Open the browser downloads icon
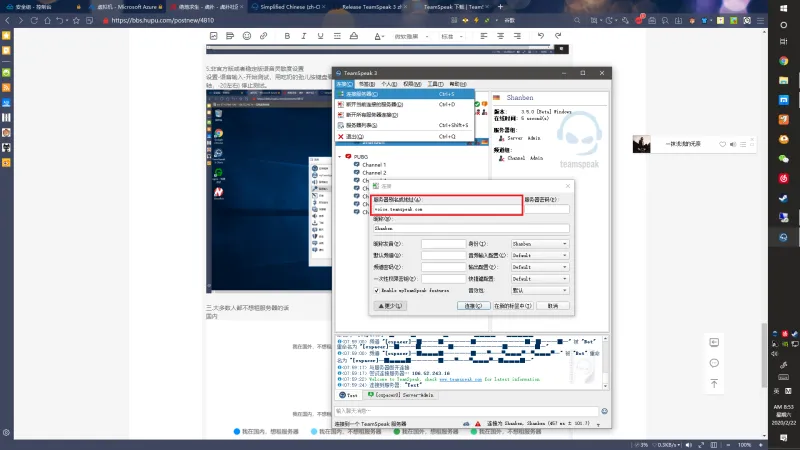The image size is (800, 450). [678, 20]
